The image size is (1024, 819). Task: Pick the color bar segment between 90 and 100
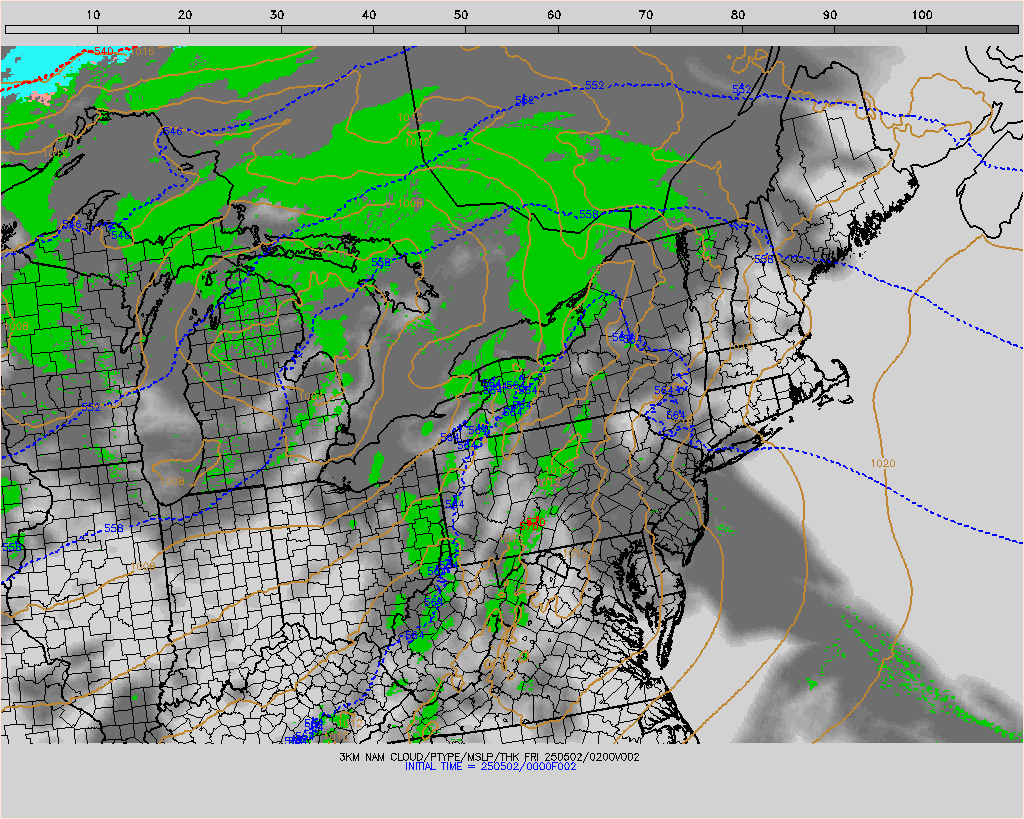point(880,29)
